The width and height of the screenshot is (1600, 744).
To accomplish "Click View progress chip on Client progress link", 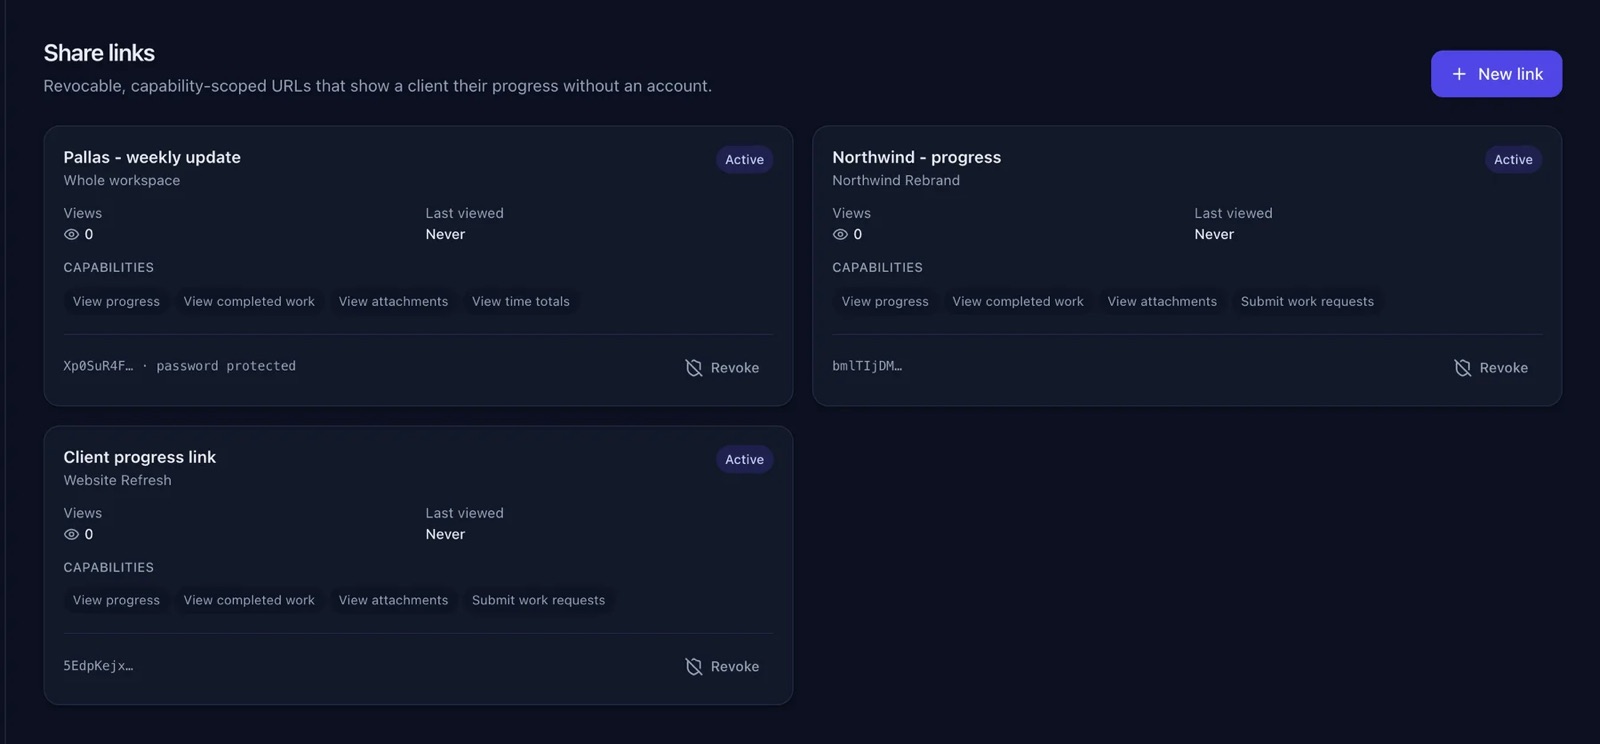I will [116, 601].
